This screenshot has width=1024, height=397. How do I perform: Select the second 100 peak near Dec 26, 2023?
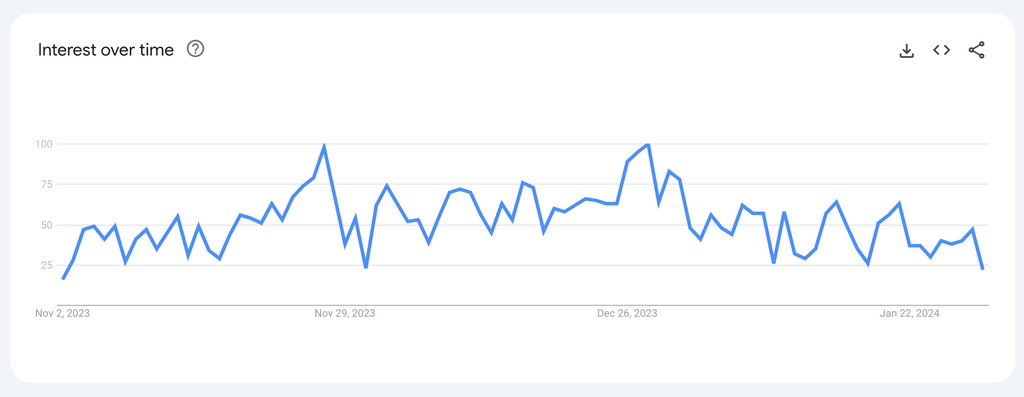(647, 144)
